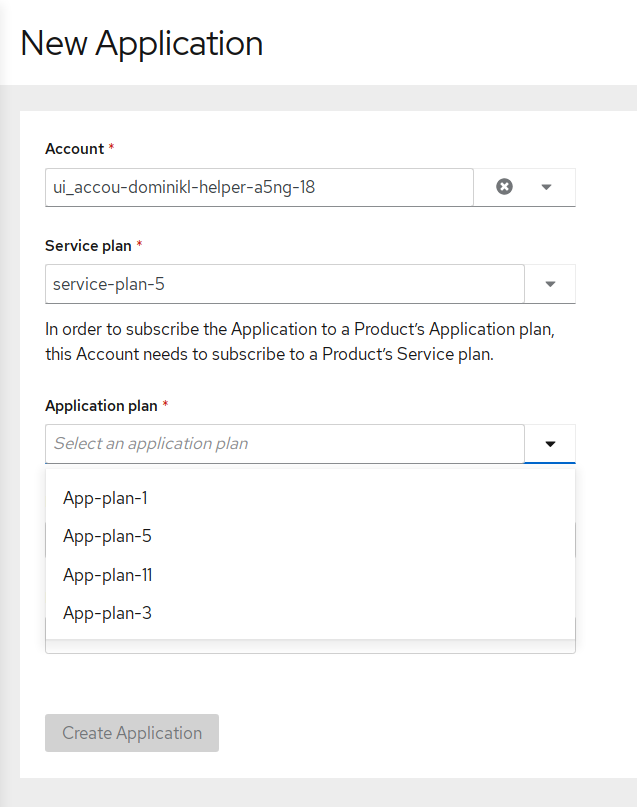Click the red asterisk beside Application plan
Screen dimensions: 637x807
click(165, 406)
